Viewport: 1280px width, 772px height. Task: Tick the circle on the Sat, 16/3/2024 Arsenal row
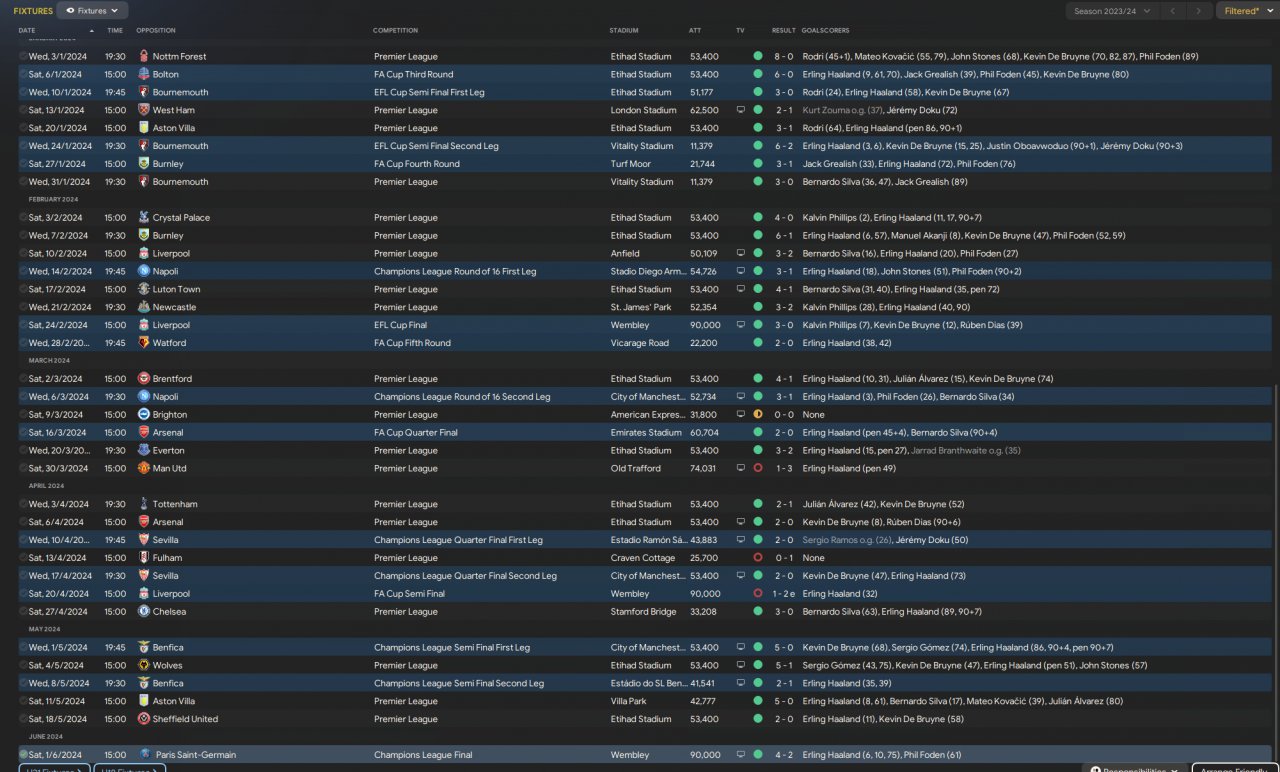[23, 433]
